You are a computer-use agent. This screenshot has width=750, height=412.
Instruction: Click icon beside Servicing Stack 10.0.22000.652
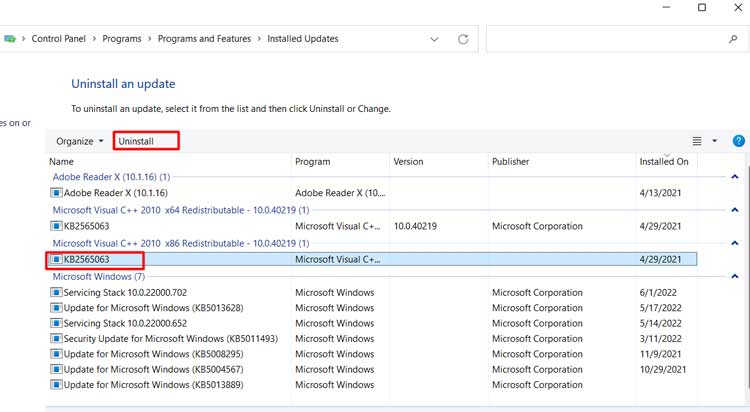tap(56, 323)
